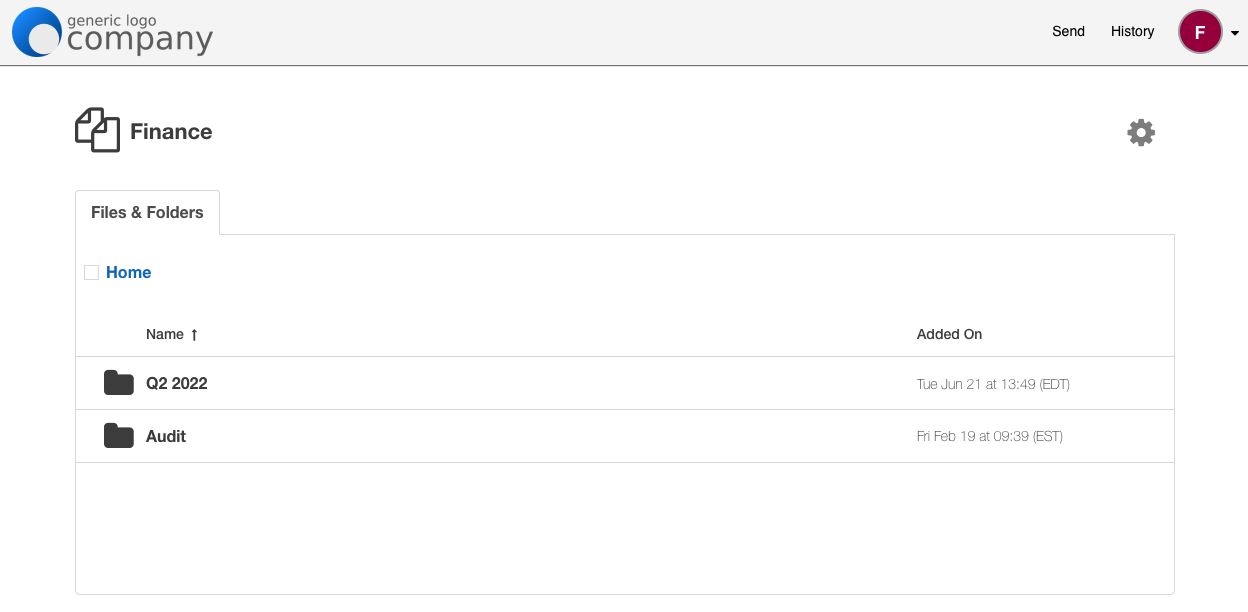Open the Audit folder name

(166, 436)
